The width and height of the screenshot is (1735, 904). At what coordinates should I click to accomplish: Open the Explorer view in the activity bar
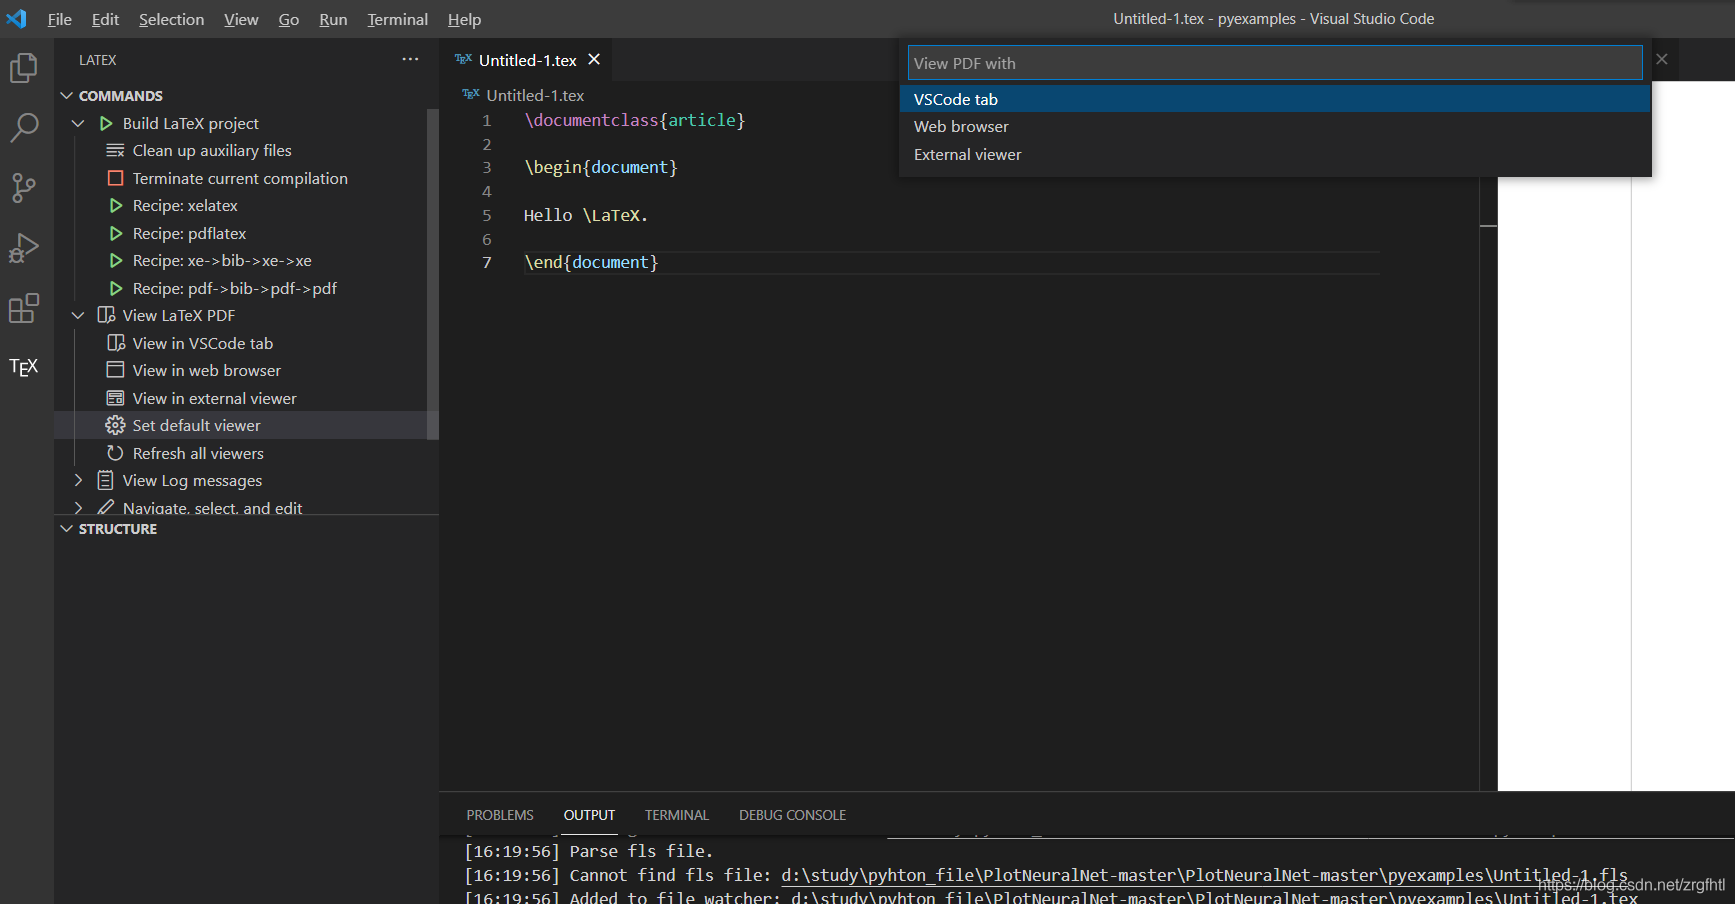pyautogui.click(x=24, y=68)
